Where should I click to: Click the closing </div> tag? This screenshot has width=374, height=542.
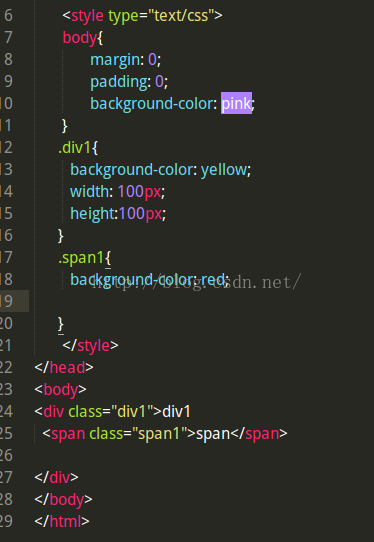(x=56, y=478)
